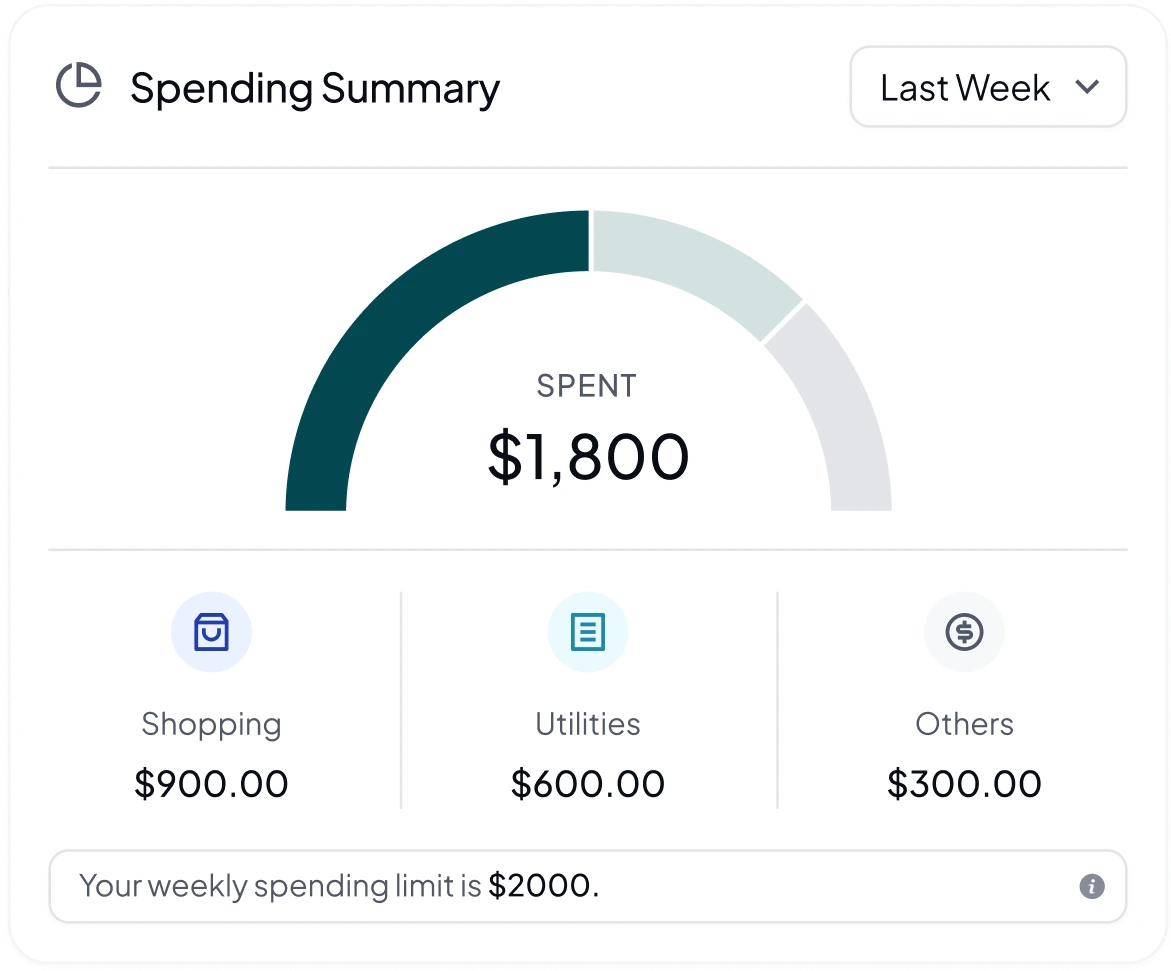The width and height of the screenshot is (1171, 971).
Task: Click the $1,800 spent amount
Action: [588, 456]
